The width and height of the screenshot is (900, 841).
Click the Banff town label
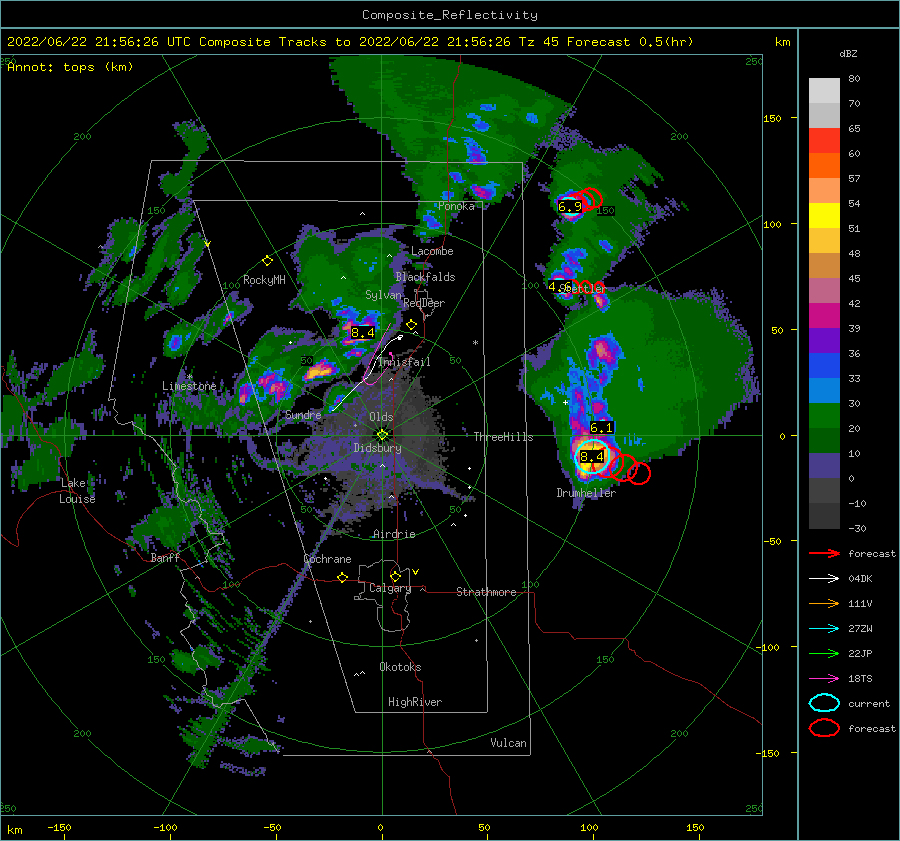[x=165, y=558]
